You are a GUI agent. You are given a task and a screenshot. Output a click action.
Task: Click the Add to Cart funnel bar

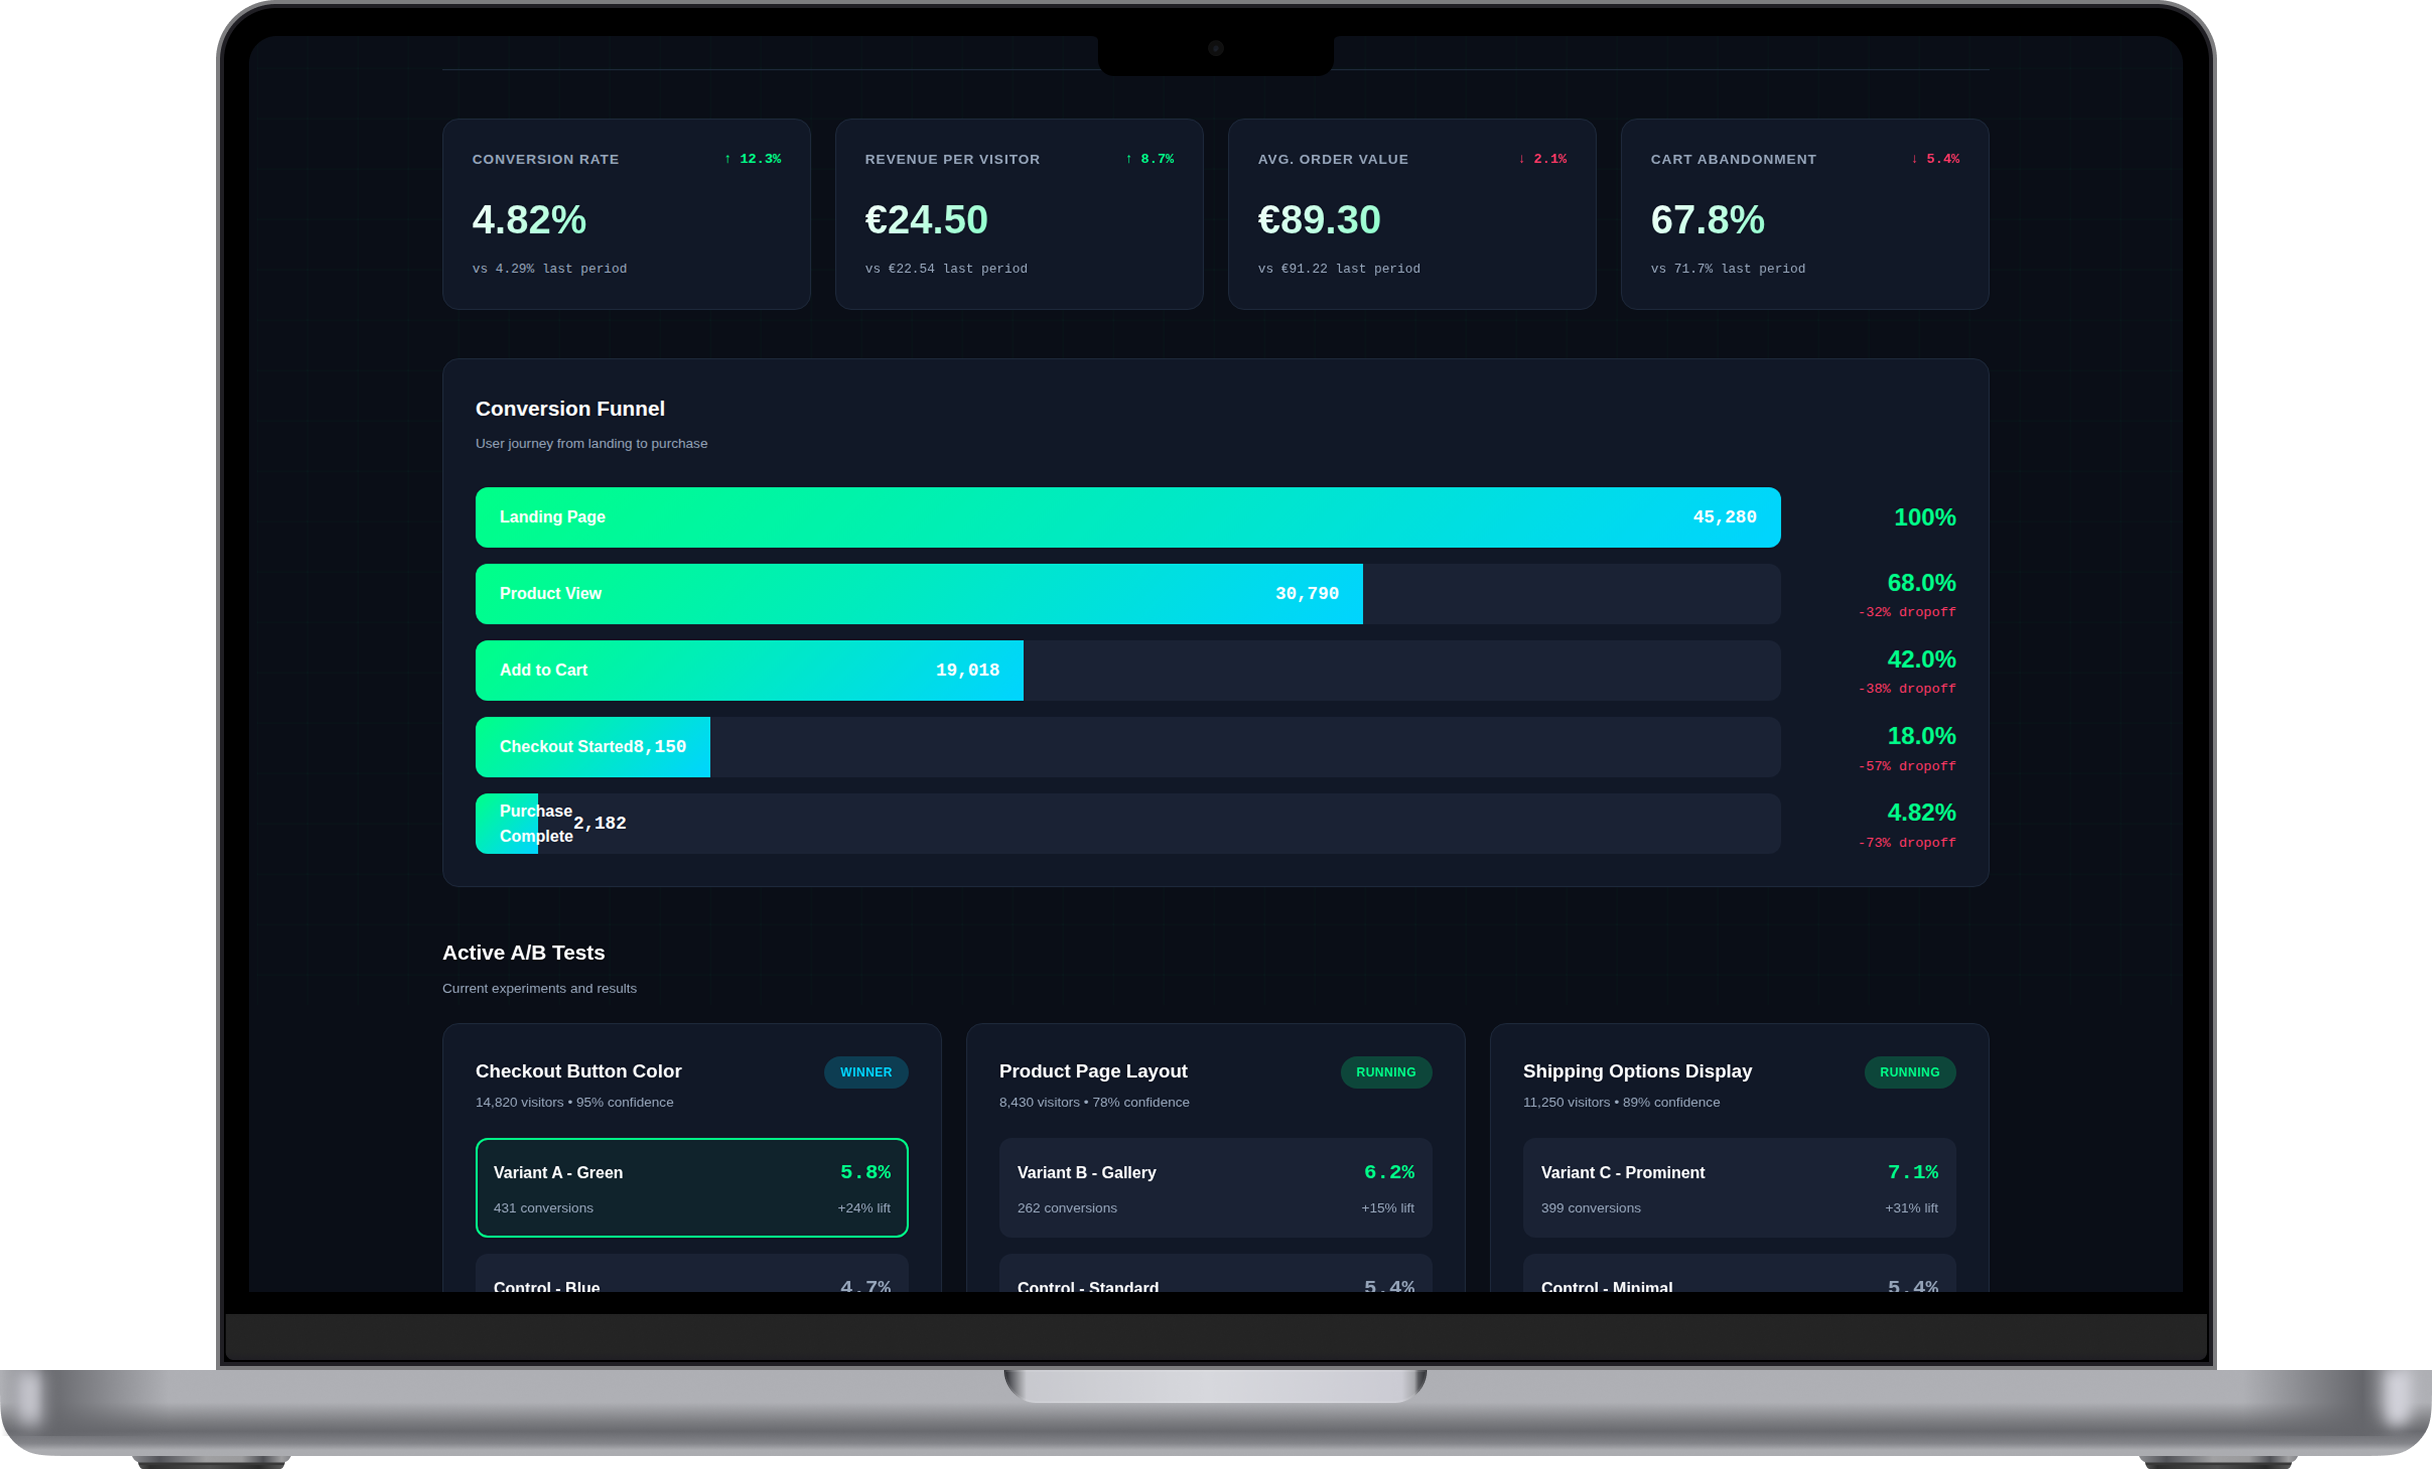(748, 670)
